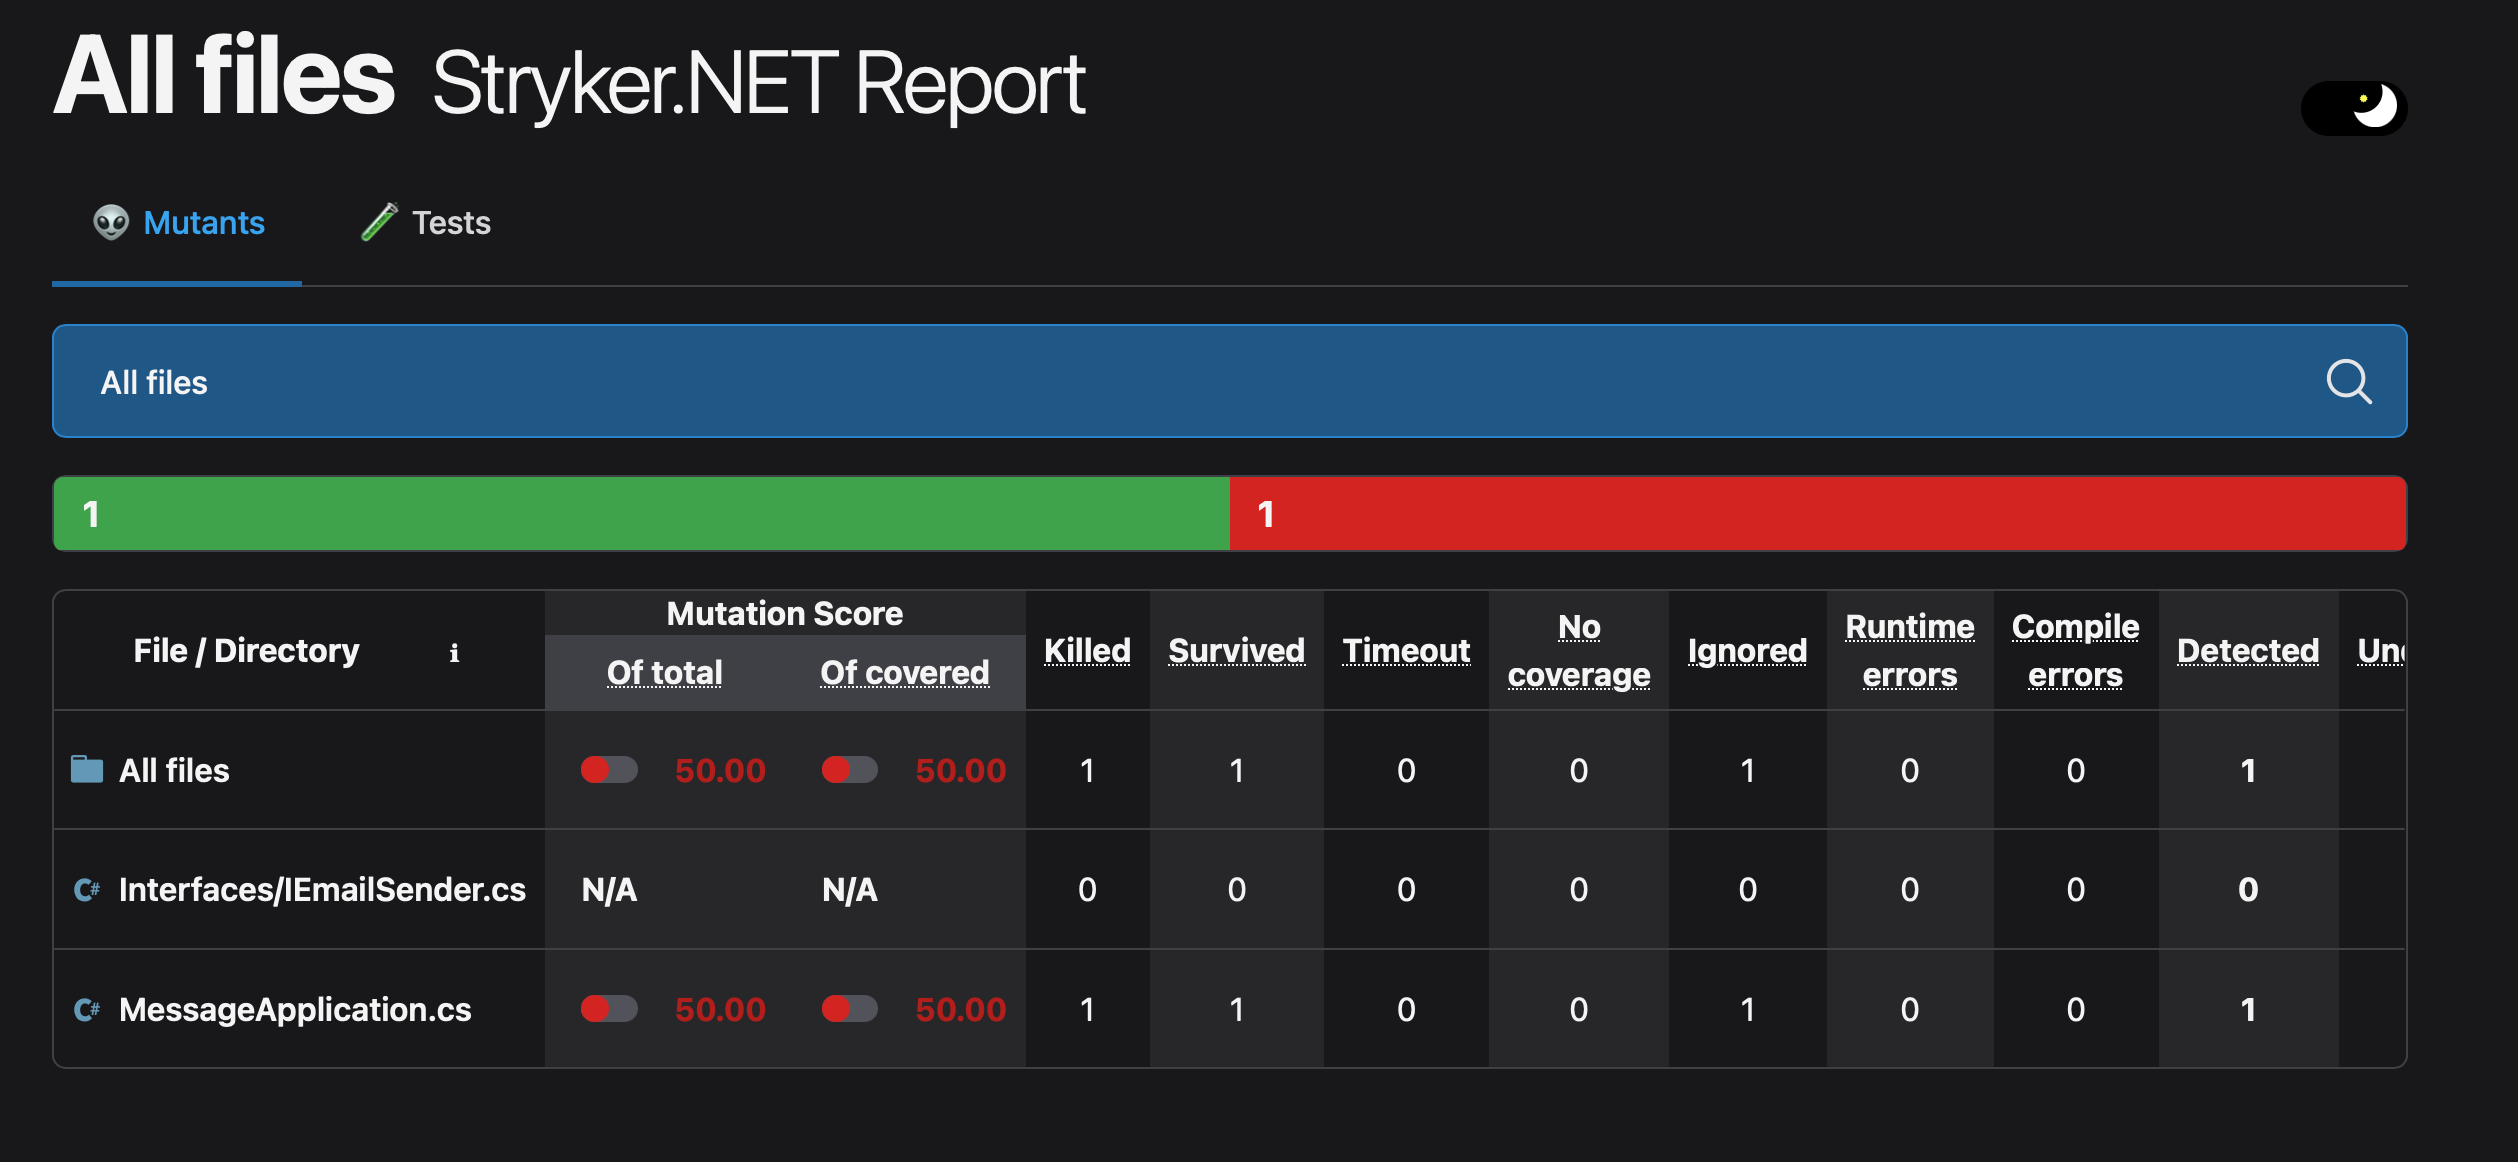The image size is (2518, 1162).
Task: Click N/A Of covered for IEmailSender.cs
Action: 849,890
